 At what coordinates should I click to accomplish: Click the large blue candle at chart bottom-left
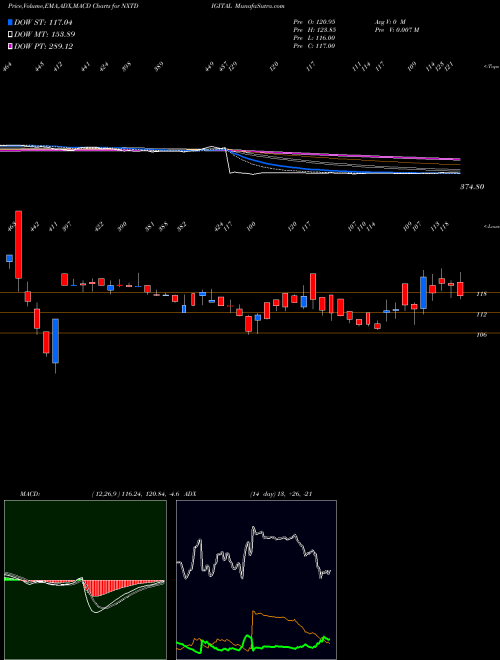(x=56, y=341)
